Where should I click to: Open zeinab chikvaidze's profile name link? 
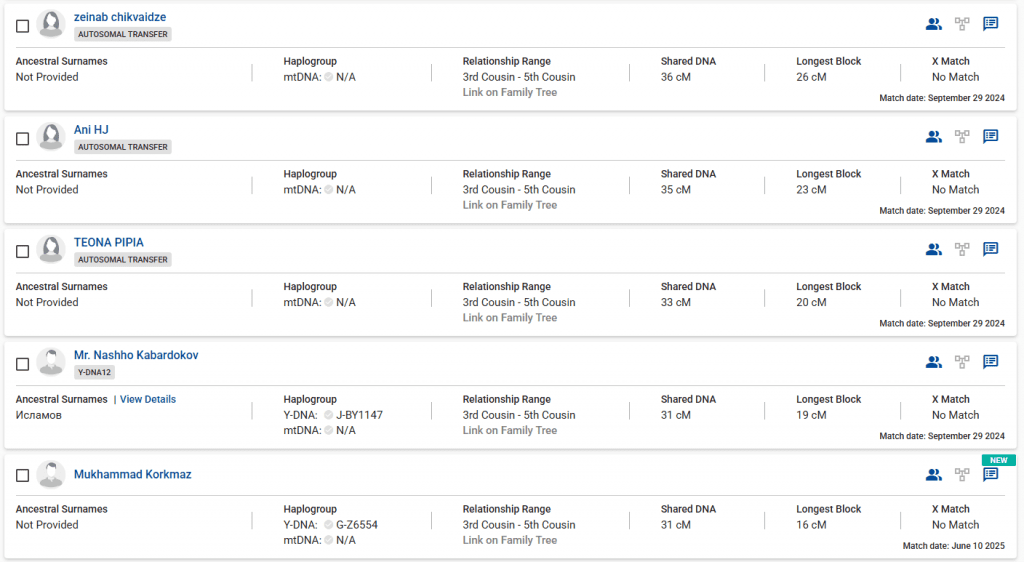(120, 17)
